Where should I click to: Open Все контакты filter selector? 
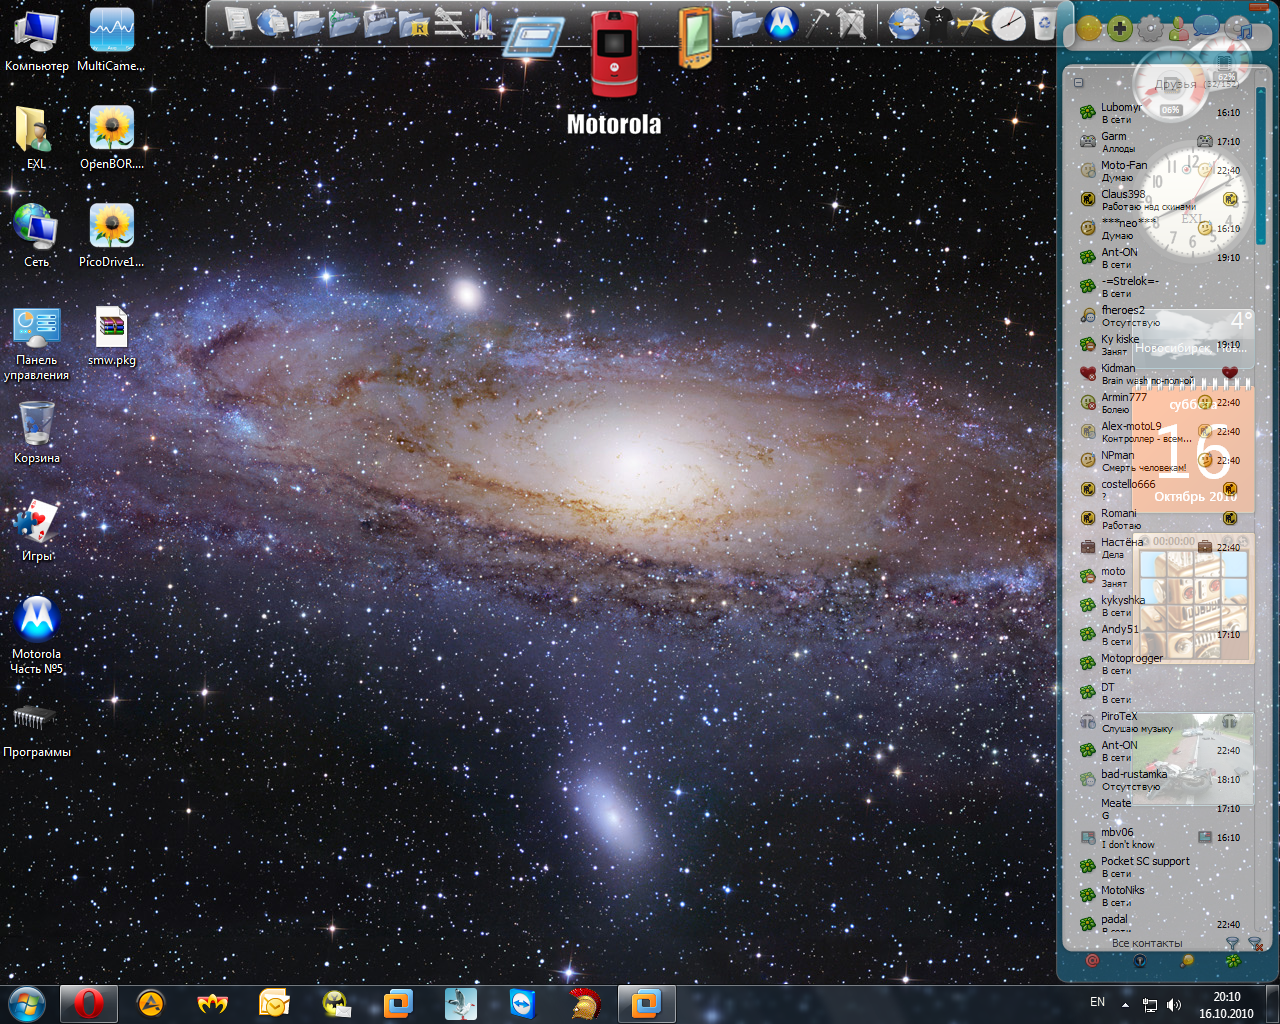[x=1146, y=943]
